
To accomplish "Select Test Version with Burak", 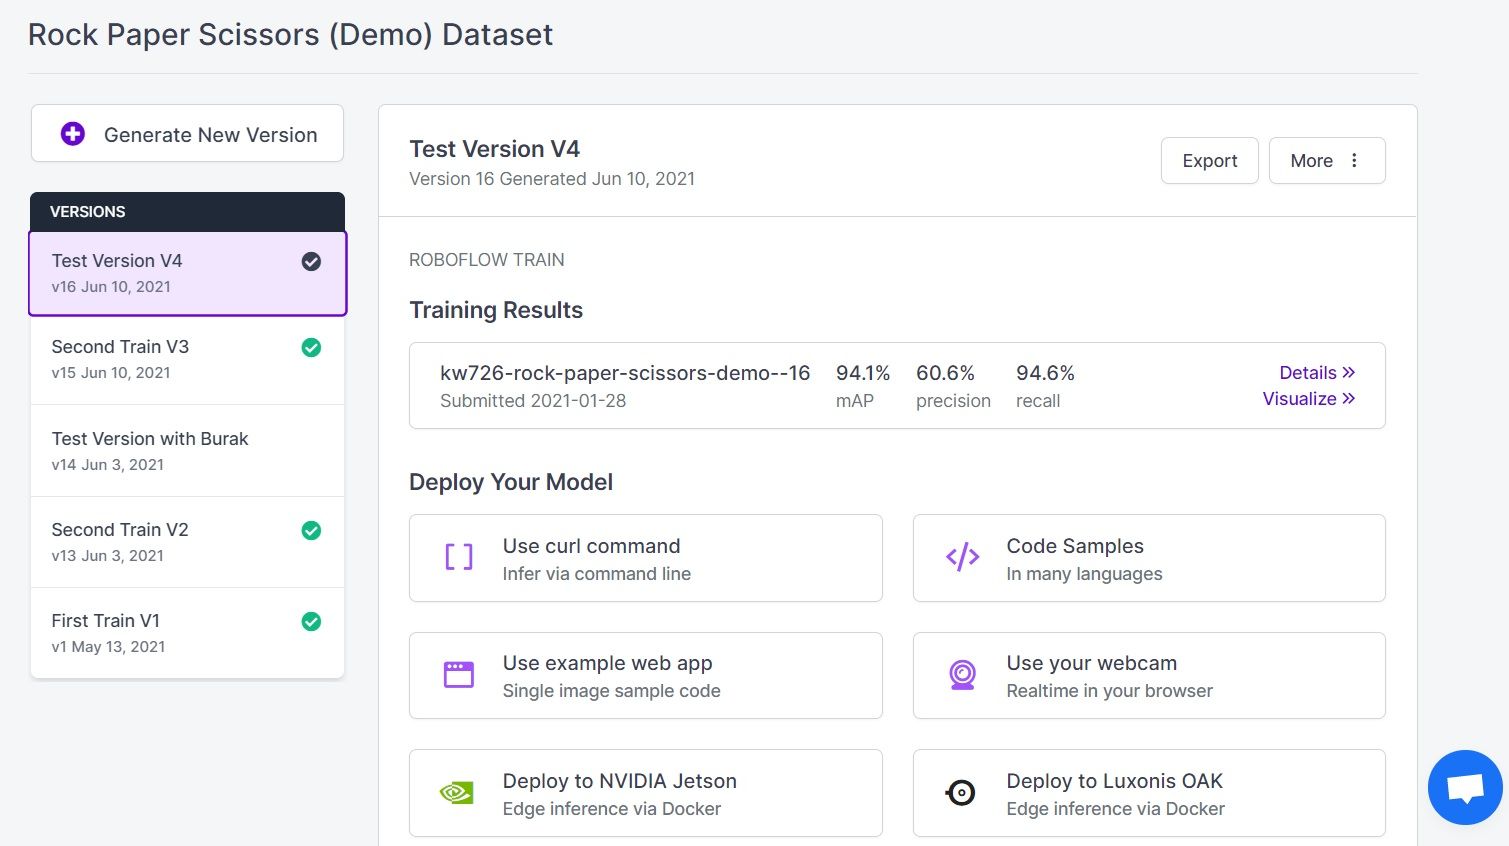I will click(x=188, y=451).
